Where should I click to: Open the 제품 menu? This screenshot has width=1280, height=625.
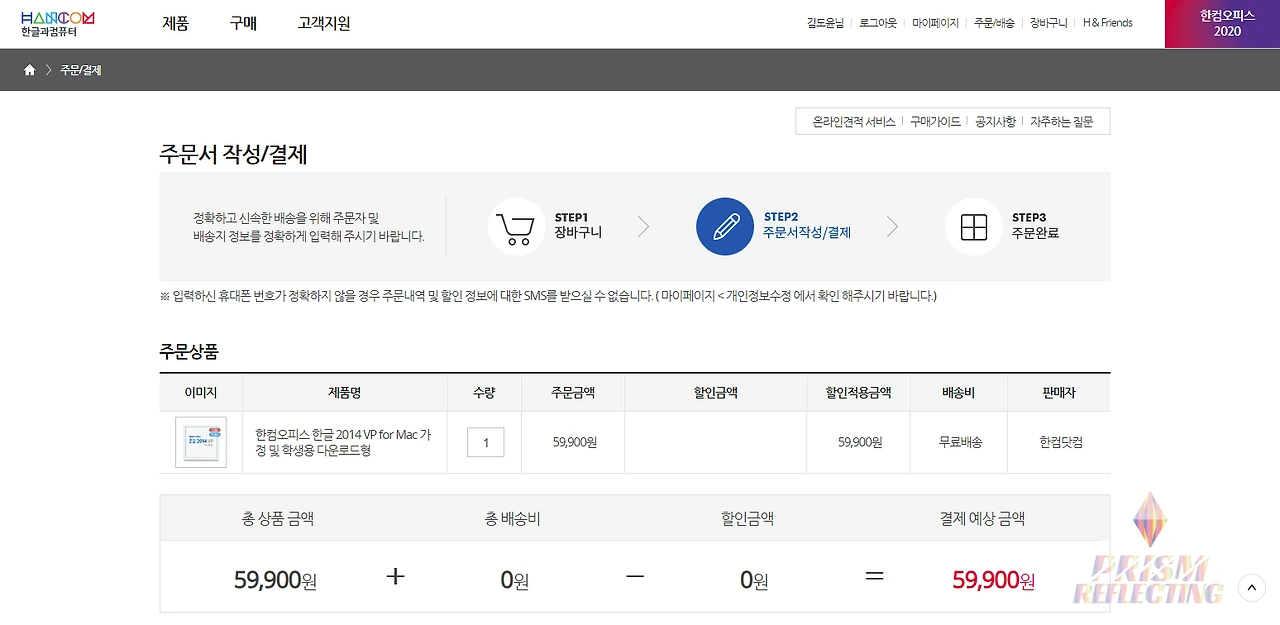[x=175, y=24]
